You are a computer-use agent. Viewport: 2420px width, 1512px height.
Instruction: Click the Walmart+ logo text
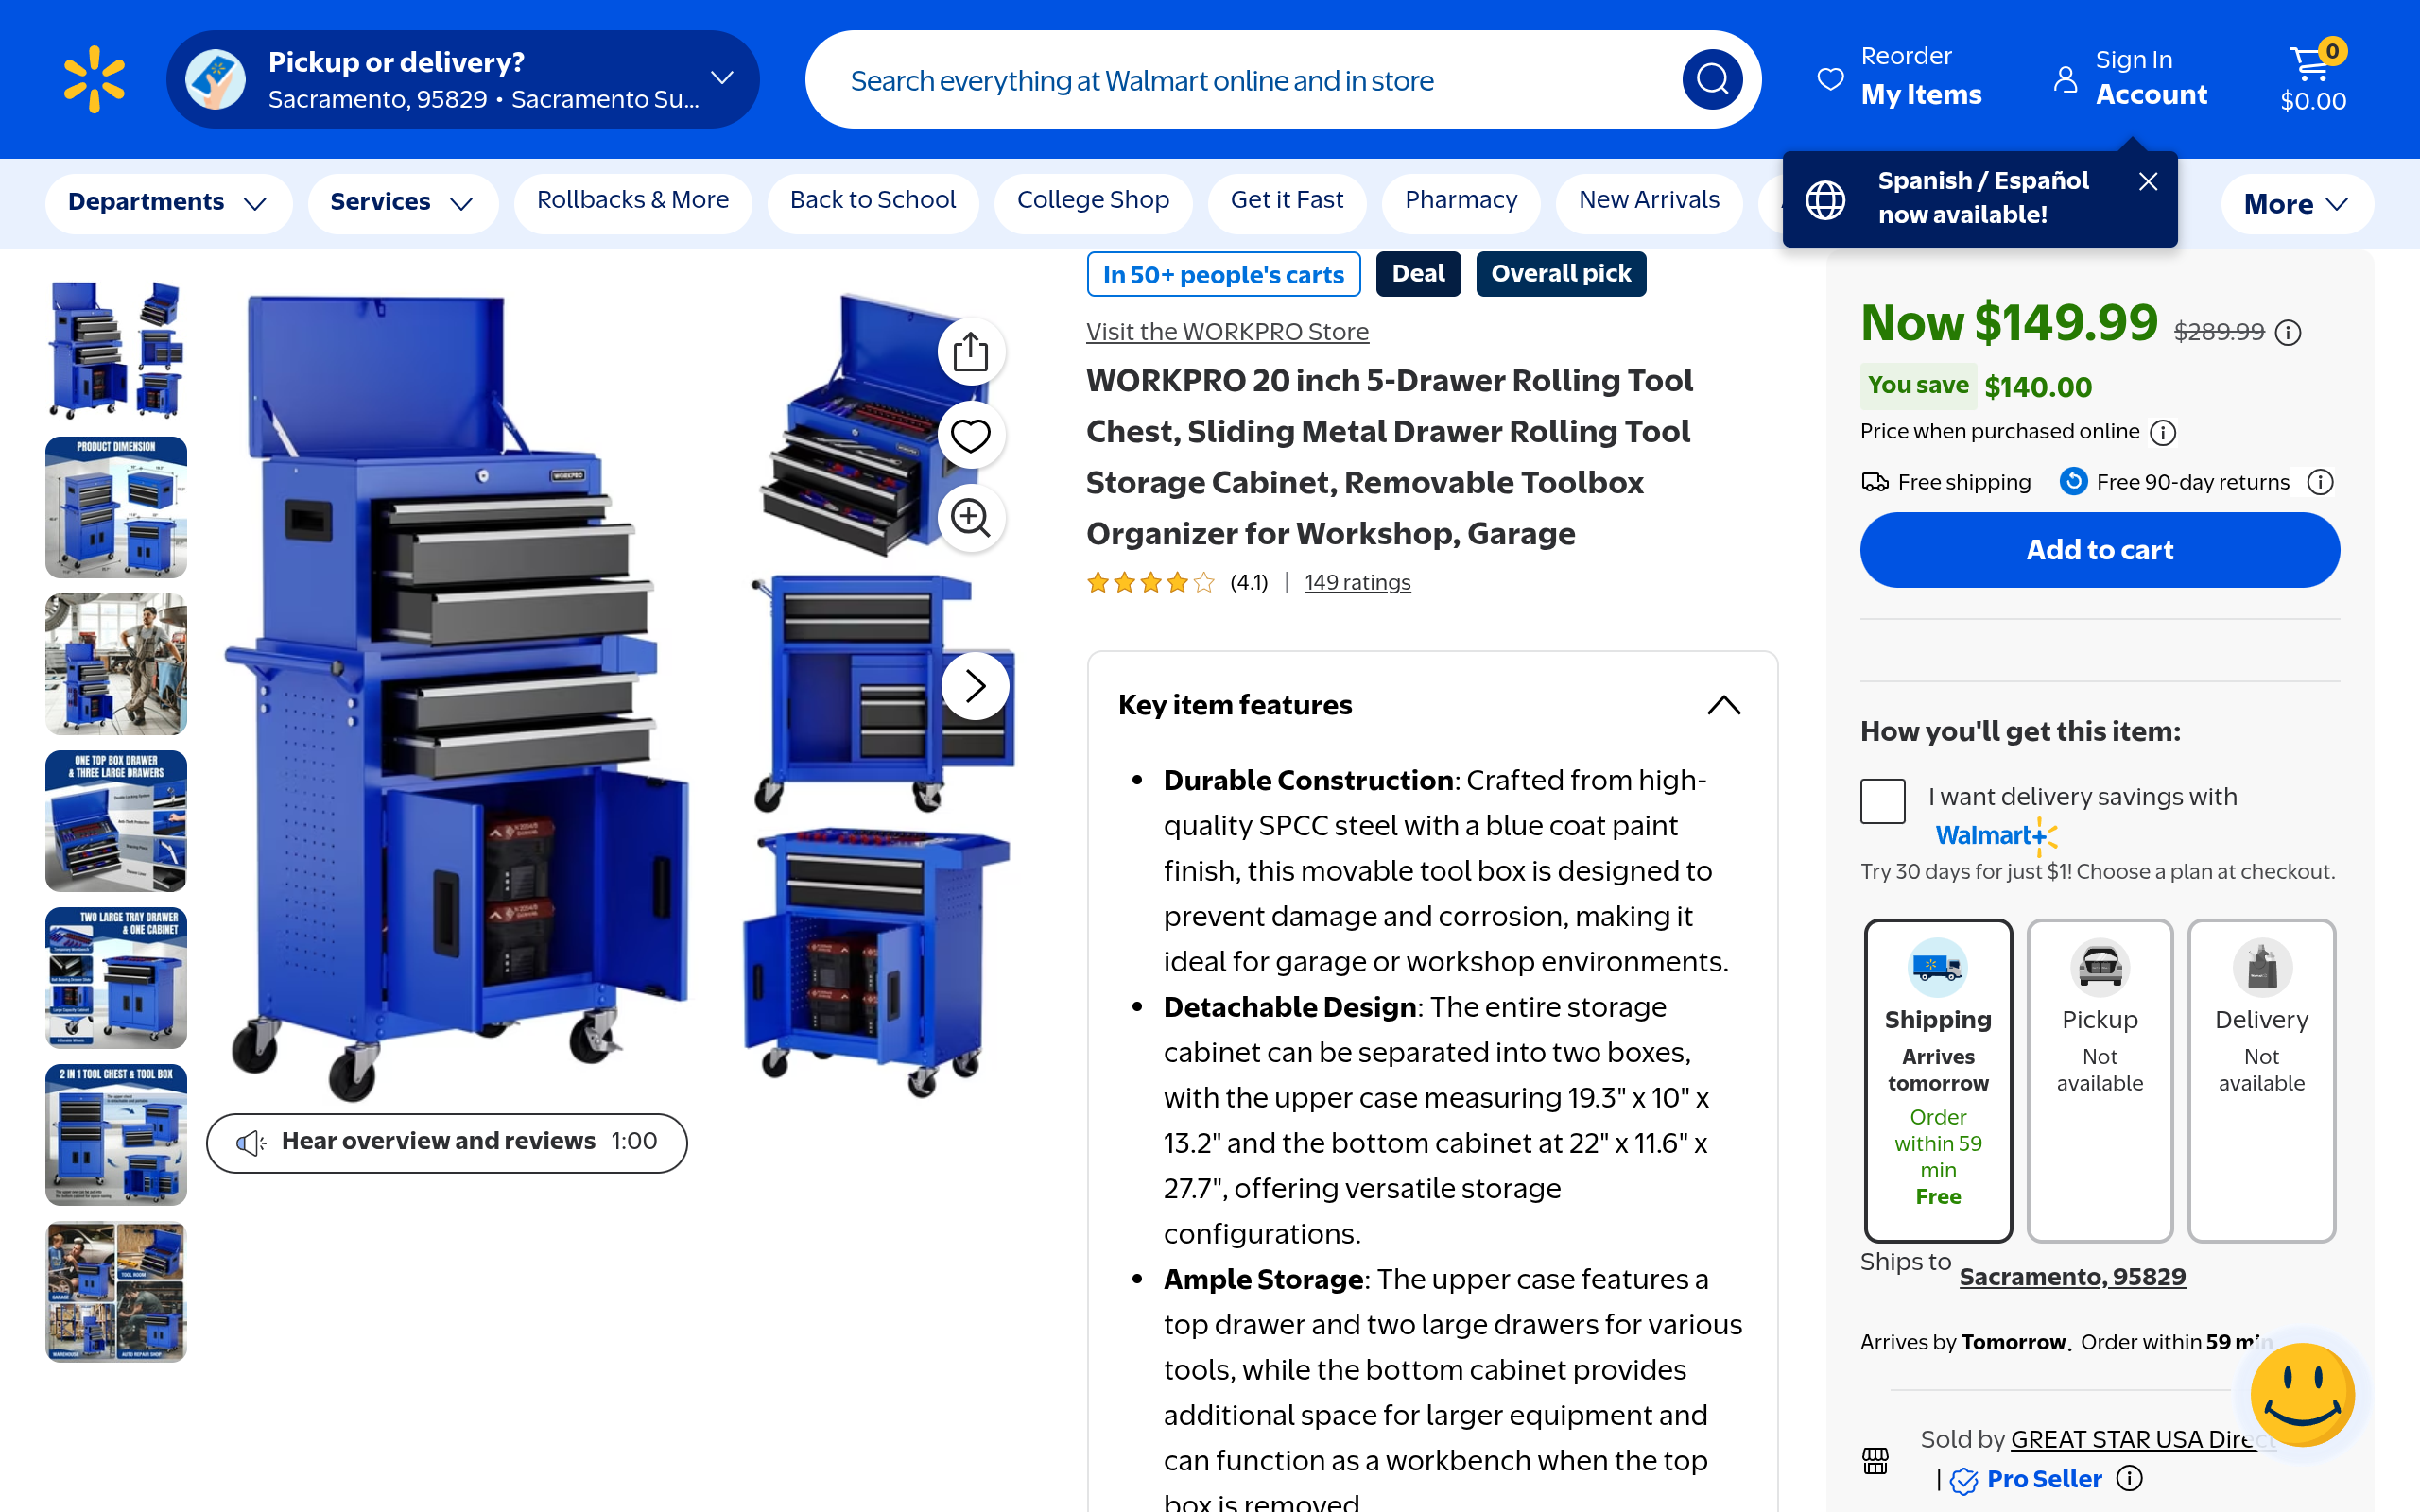pos(1997,836)
